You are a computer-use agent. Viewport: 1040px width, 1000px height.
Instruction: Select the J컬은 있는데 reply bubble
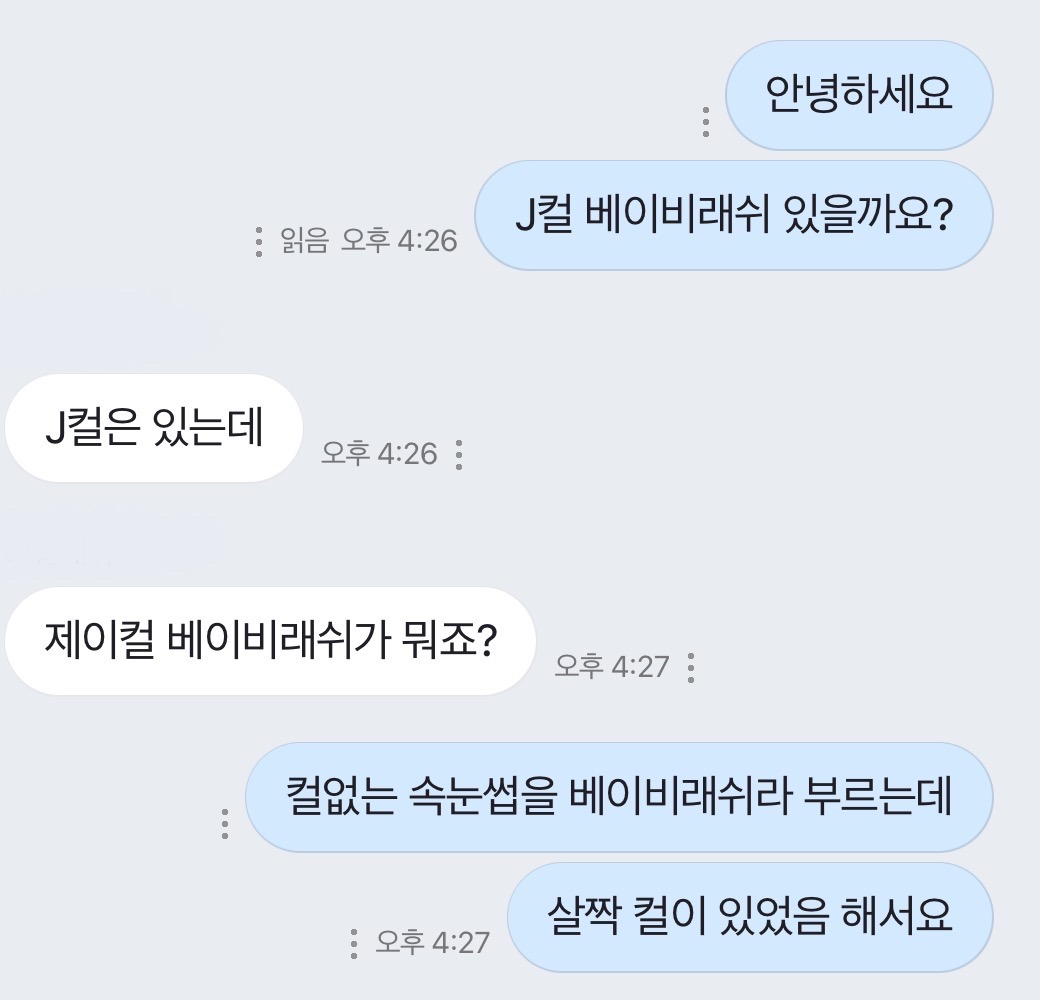tap(154, 428)
